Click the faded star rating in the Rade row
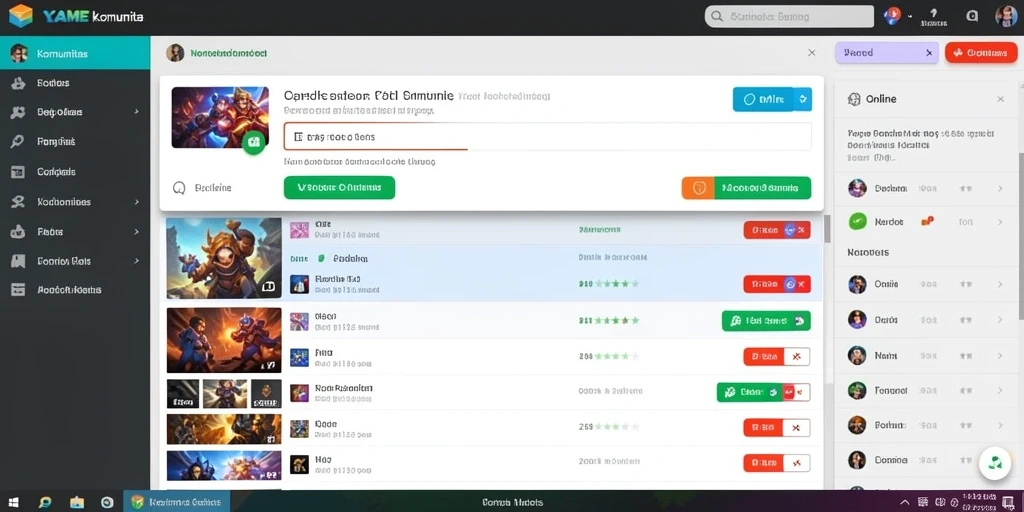Viewport: 1024px width, 512px height. [x=616, y=426]
